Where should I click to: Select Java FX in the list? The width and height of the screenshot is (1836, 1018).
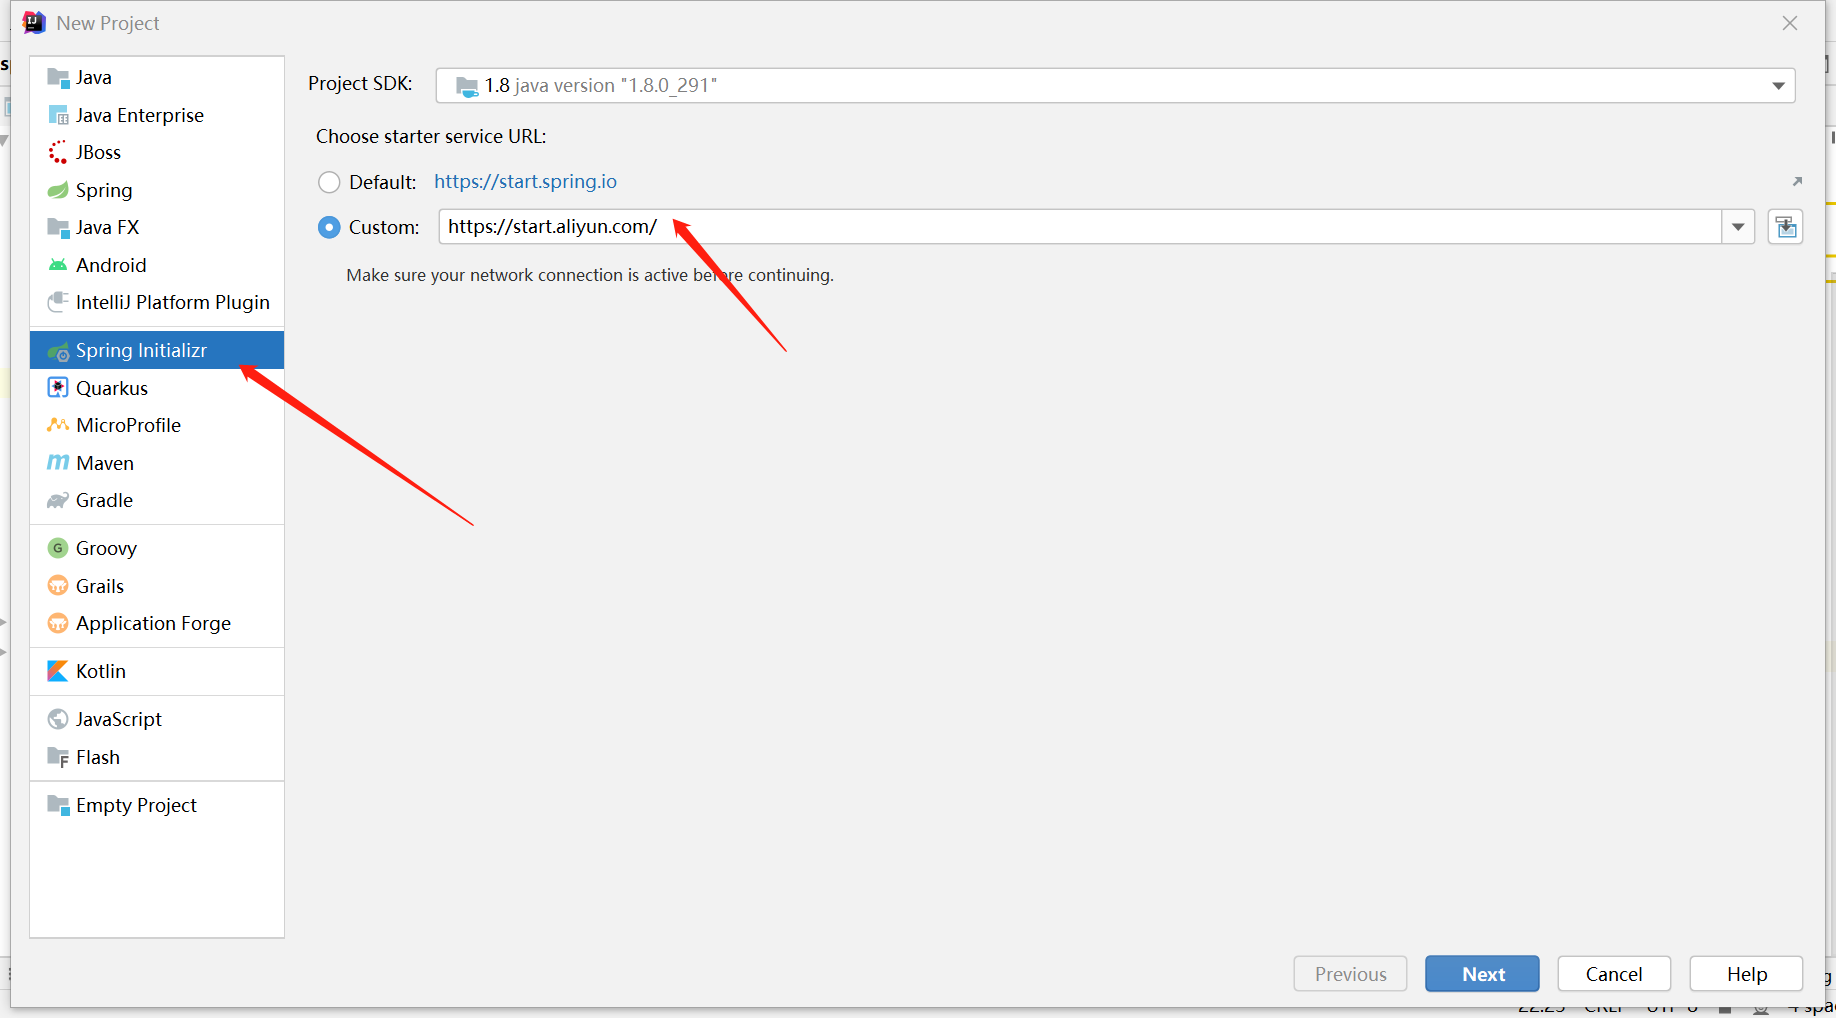point(157,228)
